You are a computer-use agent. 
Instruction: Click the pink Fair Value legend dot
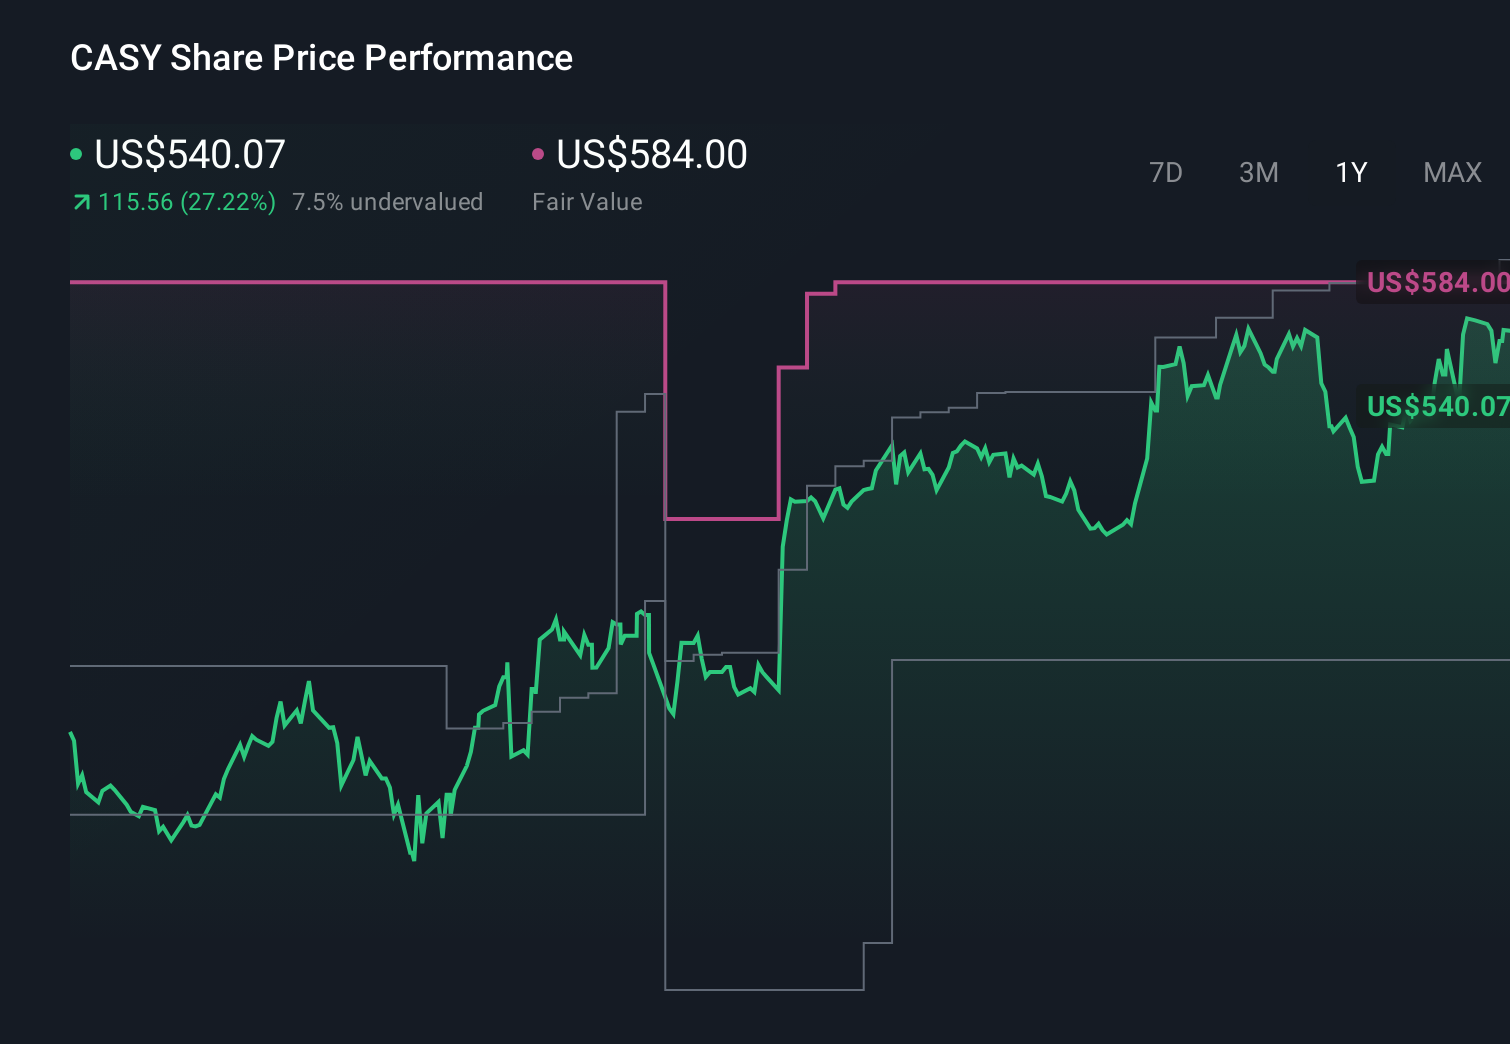(x=538, y=154)
